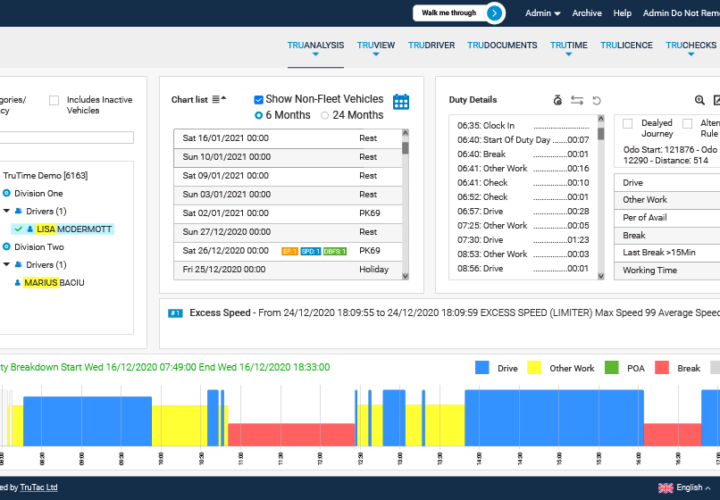Viewport: 720px width, 500px height.
Task: Select the 24 Months radio option
Action: (325, 115)
